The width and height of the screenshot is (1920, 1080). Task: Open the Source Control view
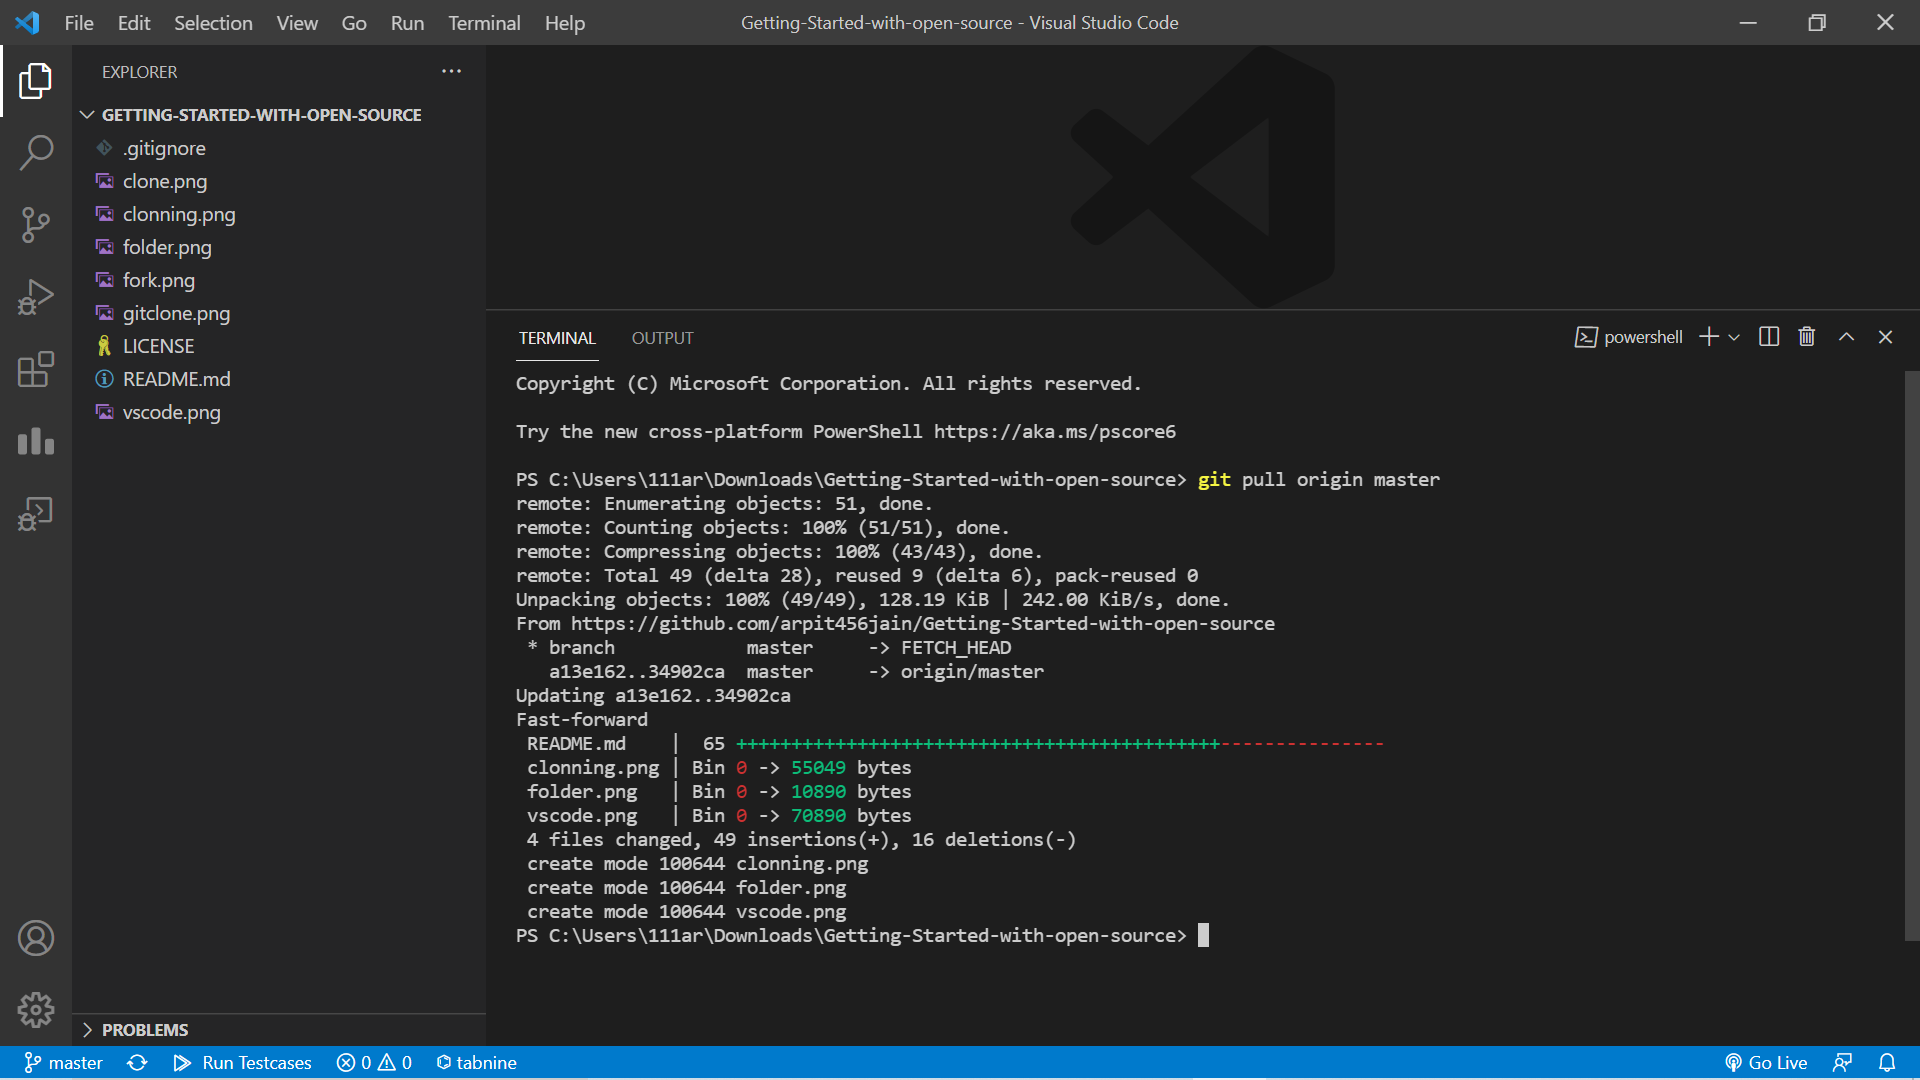(x=36, y=225)
